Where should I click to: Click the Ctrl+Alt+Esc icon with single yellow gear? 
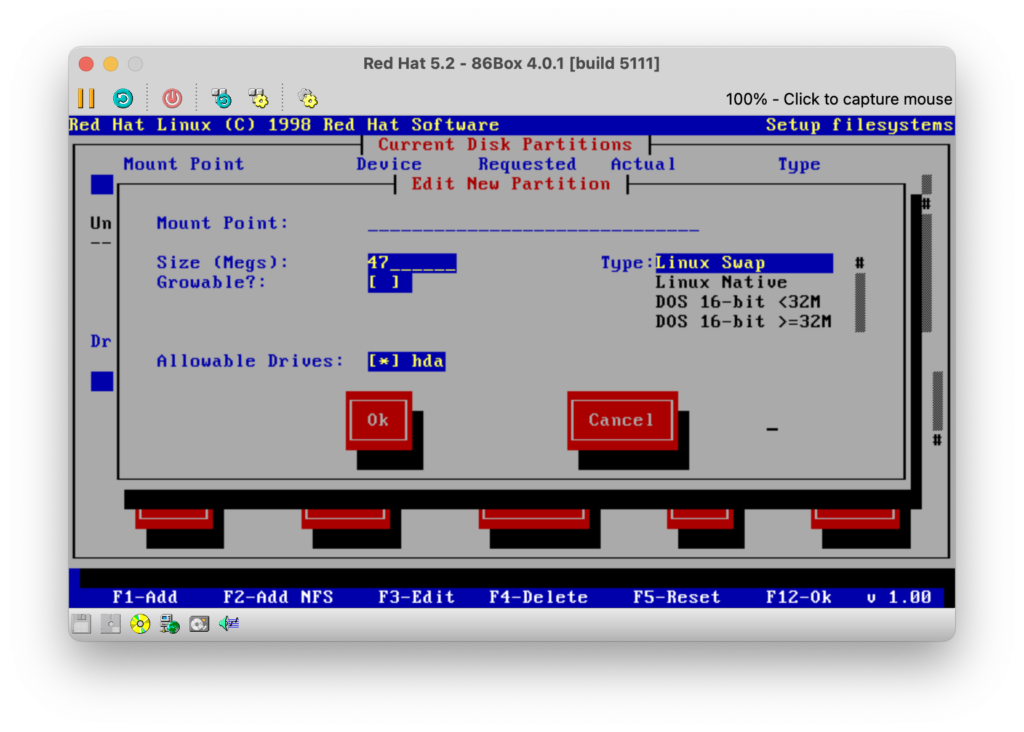(x=259, y=99)
